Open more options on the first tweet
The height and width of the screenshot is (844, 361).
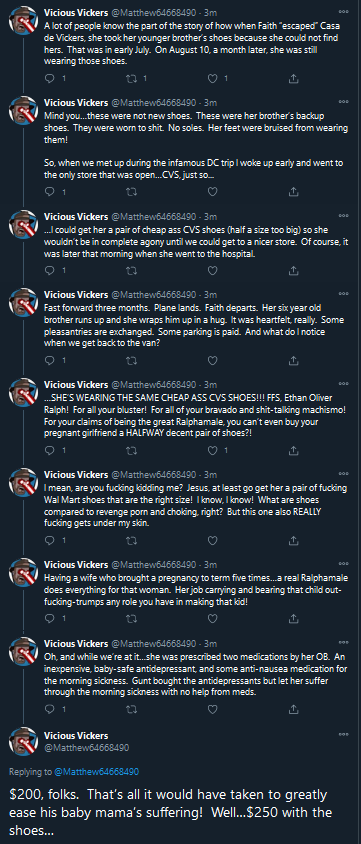(343, 11)
